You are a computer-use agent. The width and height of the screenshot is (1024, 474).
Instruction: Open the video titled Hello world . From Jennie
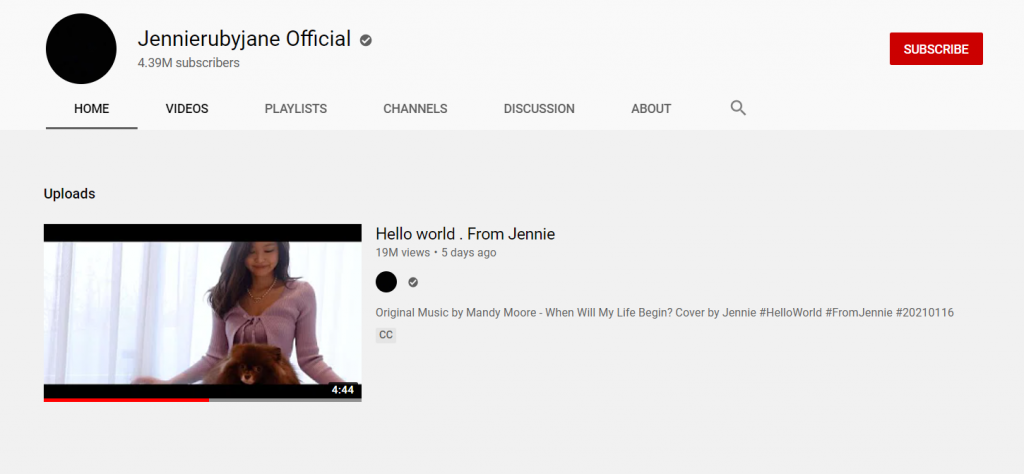(x=465, y=234)
